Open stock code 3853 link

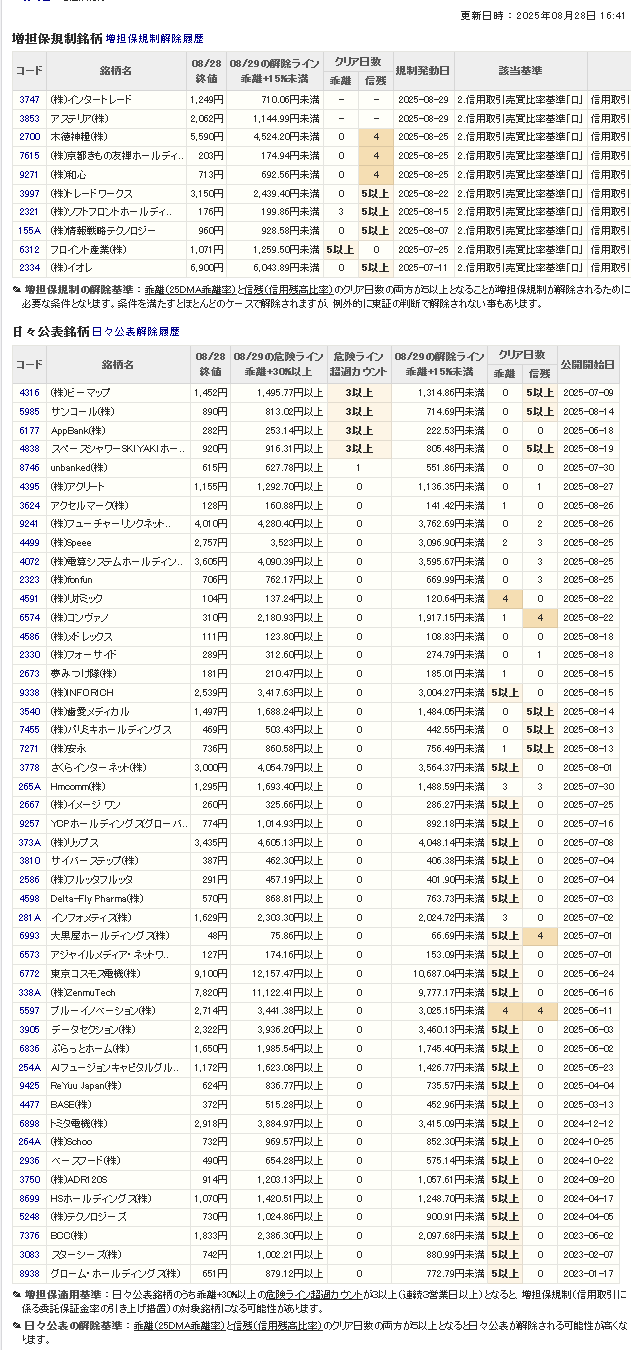(29, 118)
